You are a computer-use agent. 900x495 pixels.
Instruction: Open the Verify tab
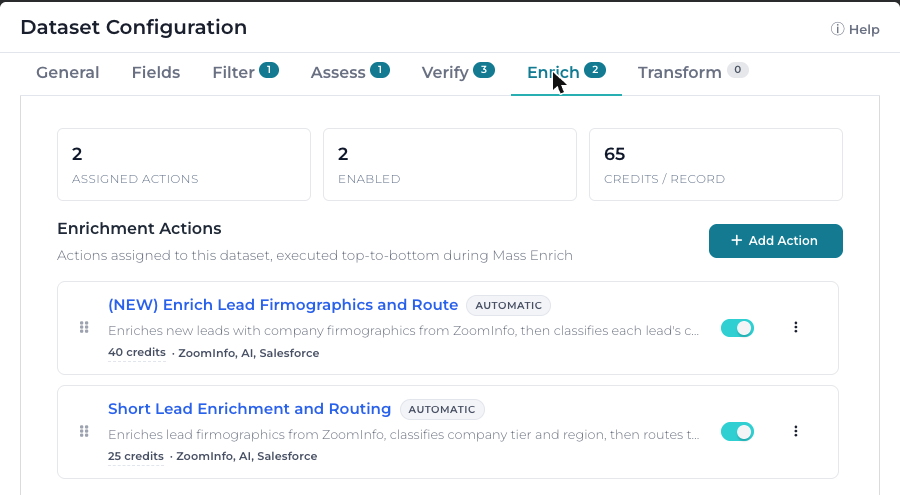tap(458, 72)
